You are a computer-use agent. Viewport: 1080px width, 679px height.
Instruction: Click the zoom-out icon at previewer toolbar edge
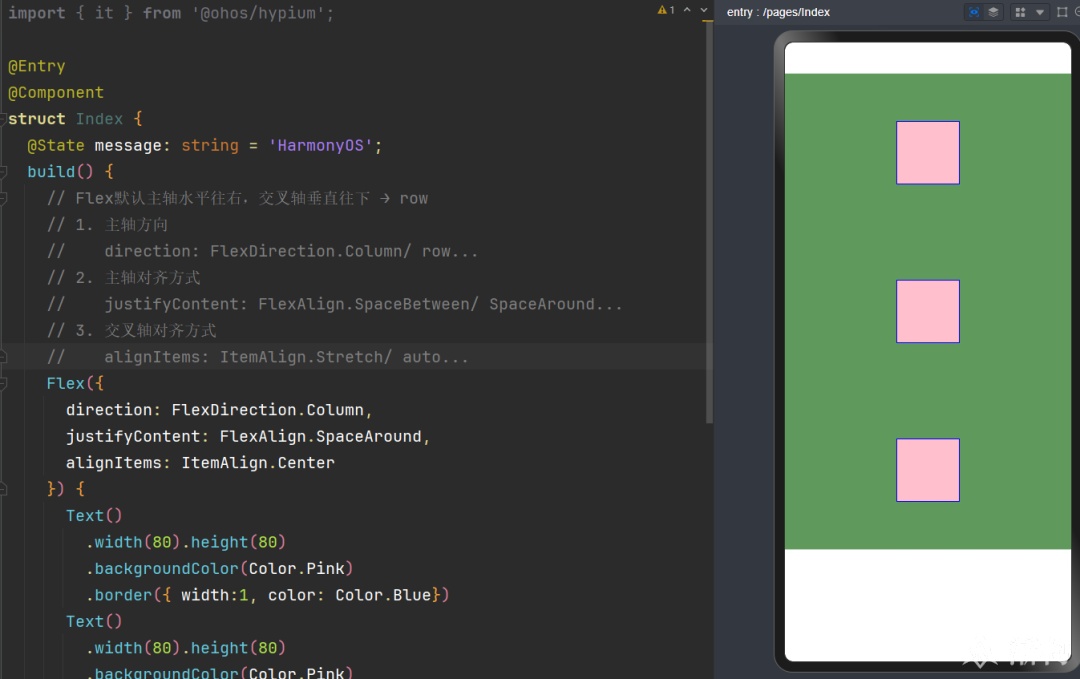click(x=1077, y=12)
